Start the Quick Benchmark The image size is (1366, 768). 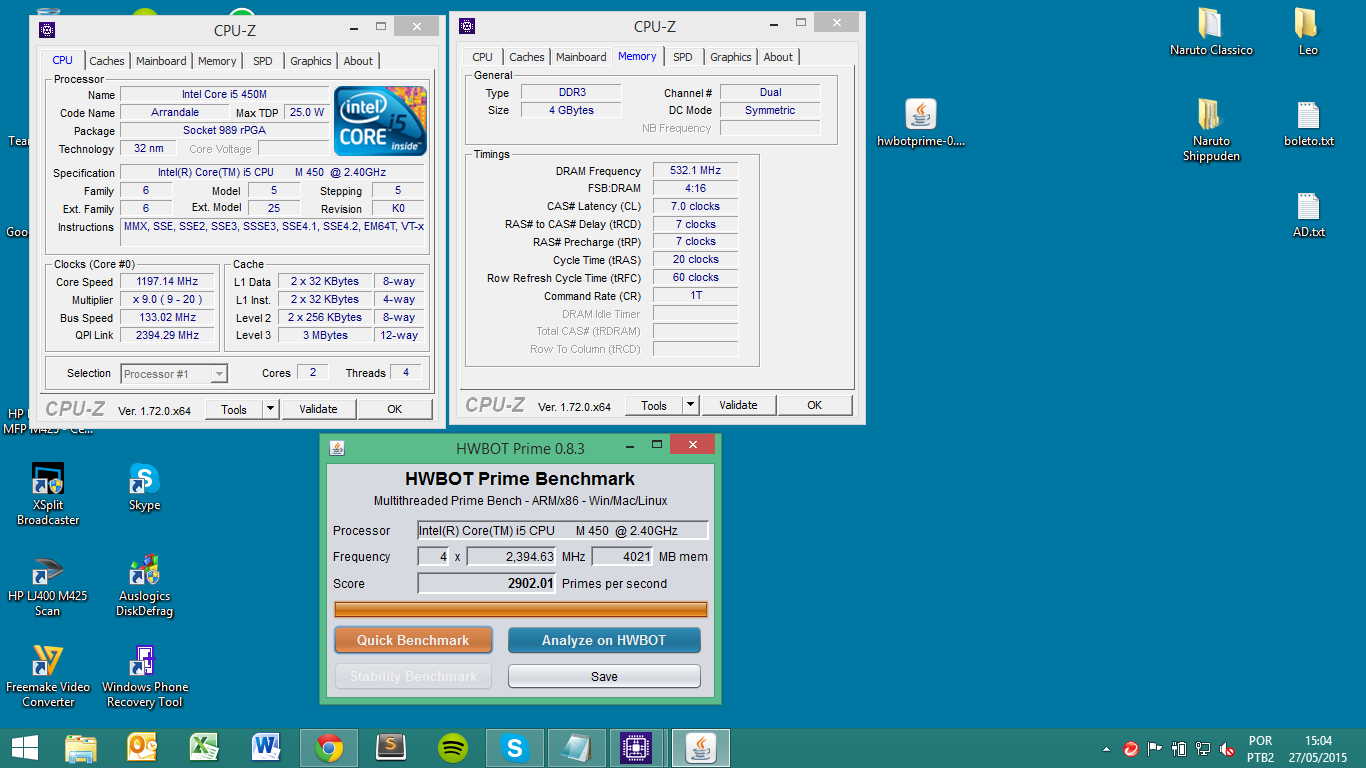(413, 640)
